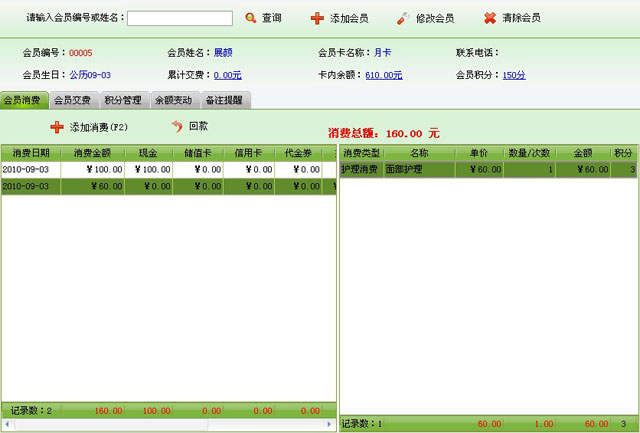
Task: Click the horizontal scrollbar's left arrow
Action: tap(7, 425)
